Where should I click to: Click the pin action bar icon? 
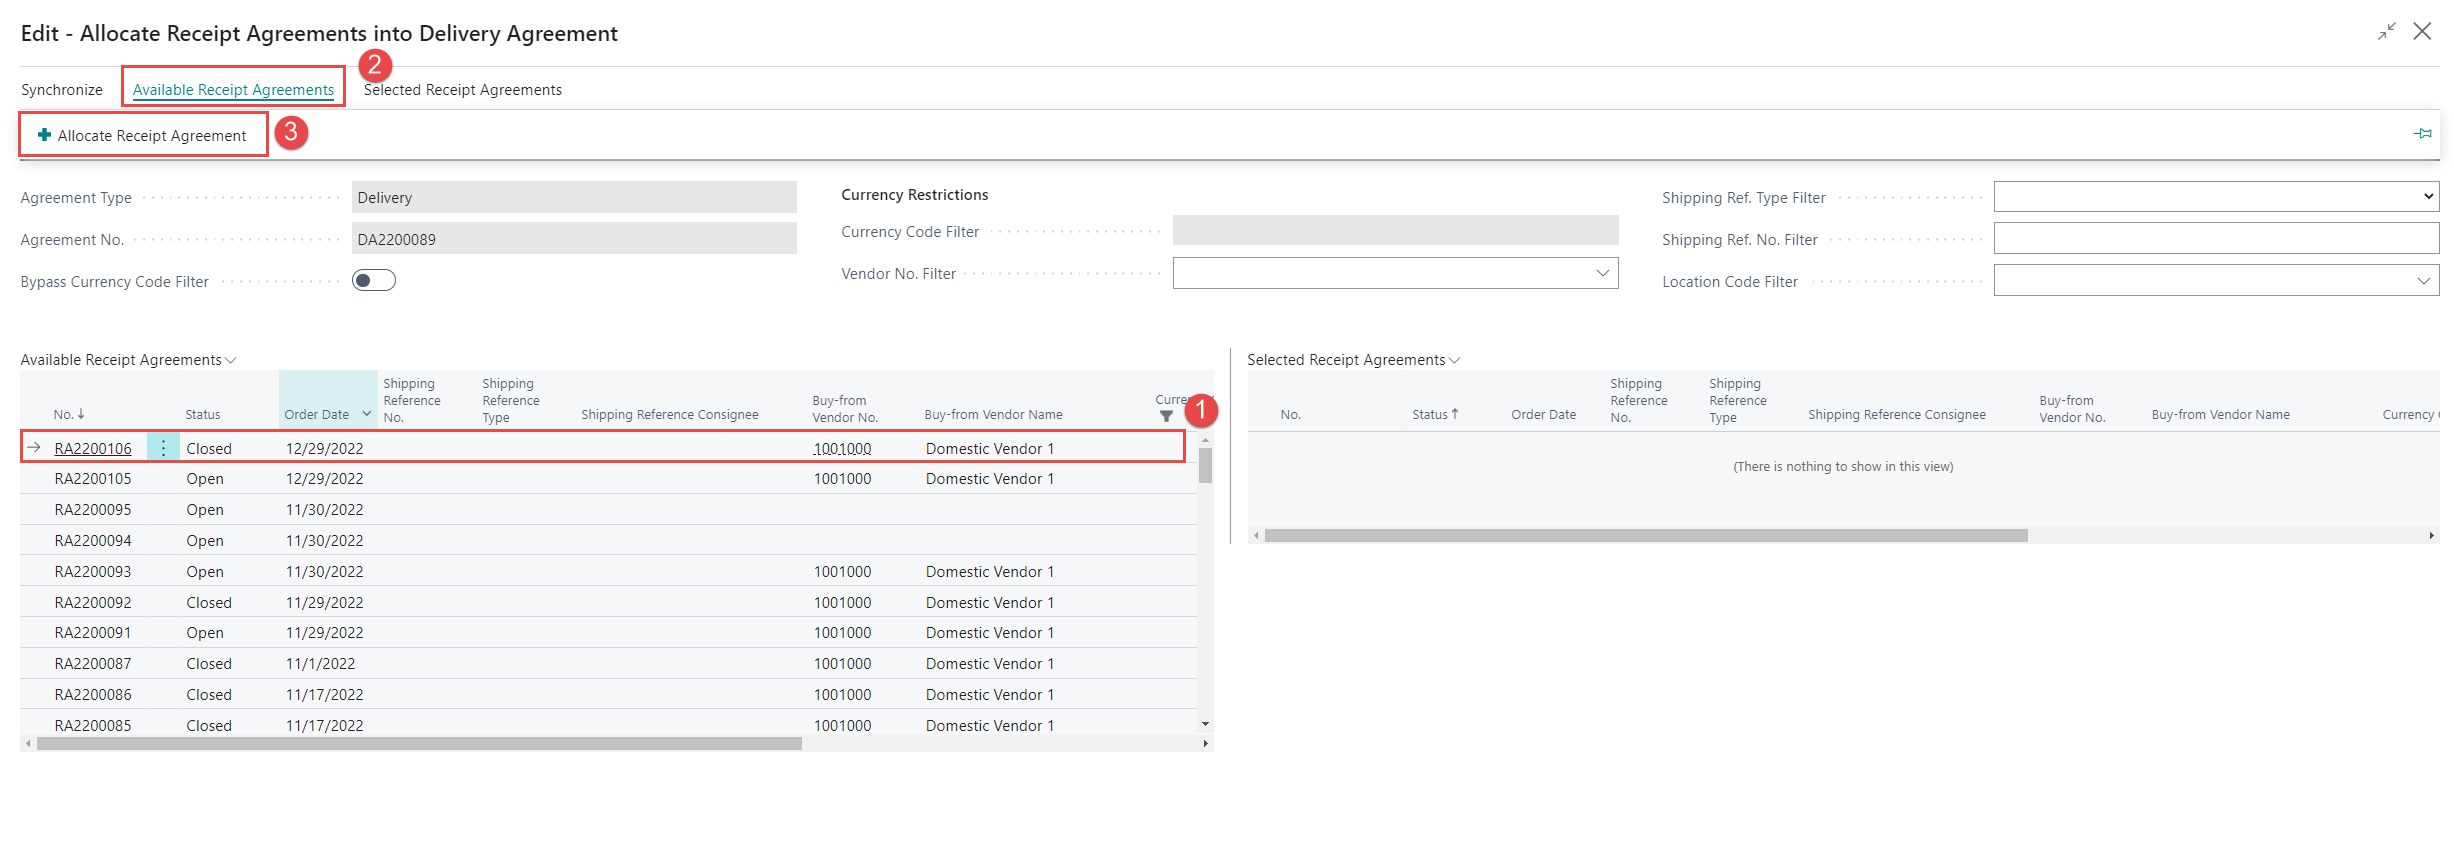2422,134
